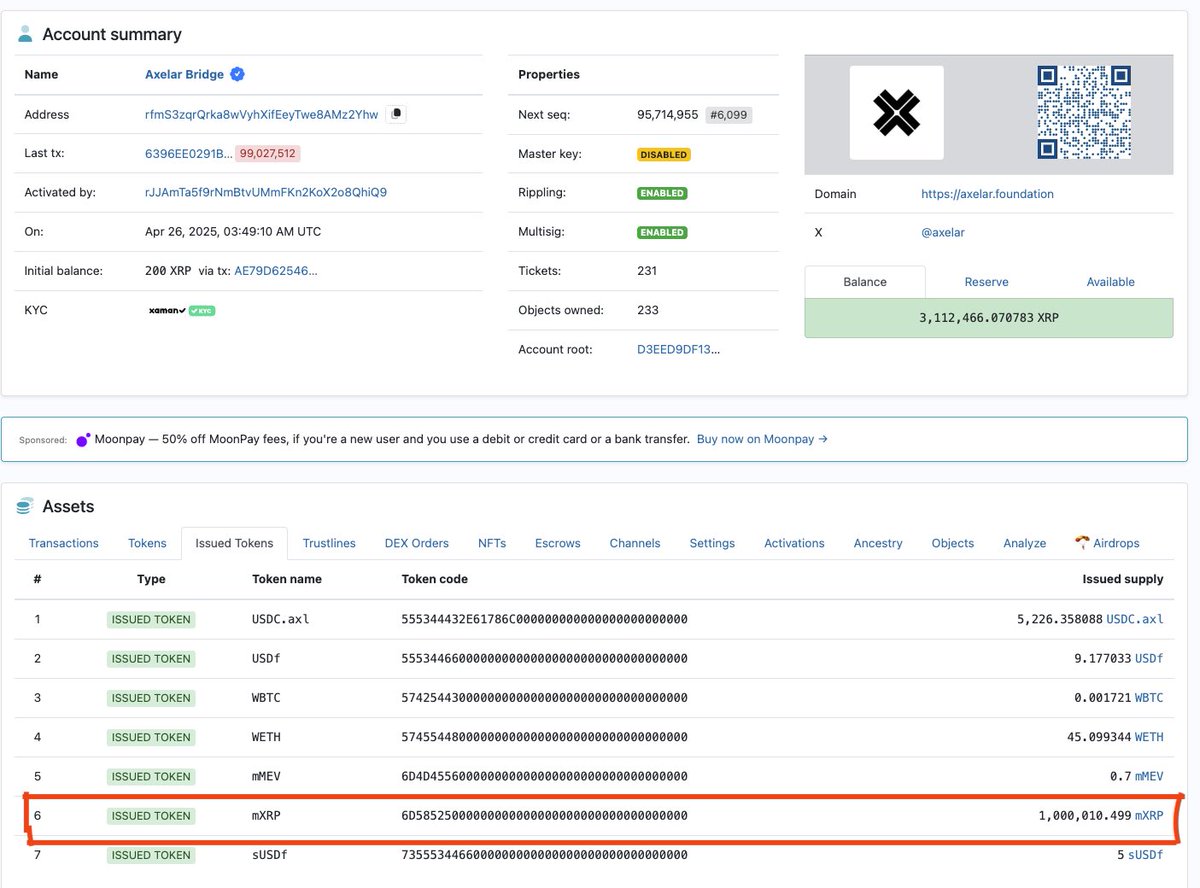The height and width of the screenshot is (888, 1200).
Task: Select the Balance tab
Action: [865, 282]
